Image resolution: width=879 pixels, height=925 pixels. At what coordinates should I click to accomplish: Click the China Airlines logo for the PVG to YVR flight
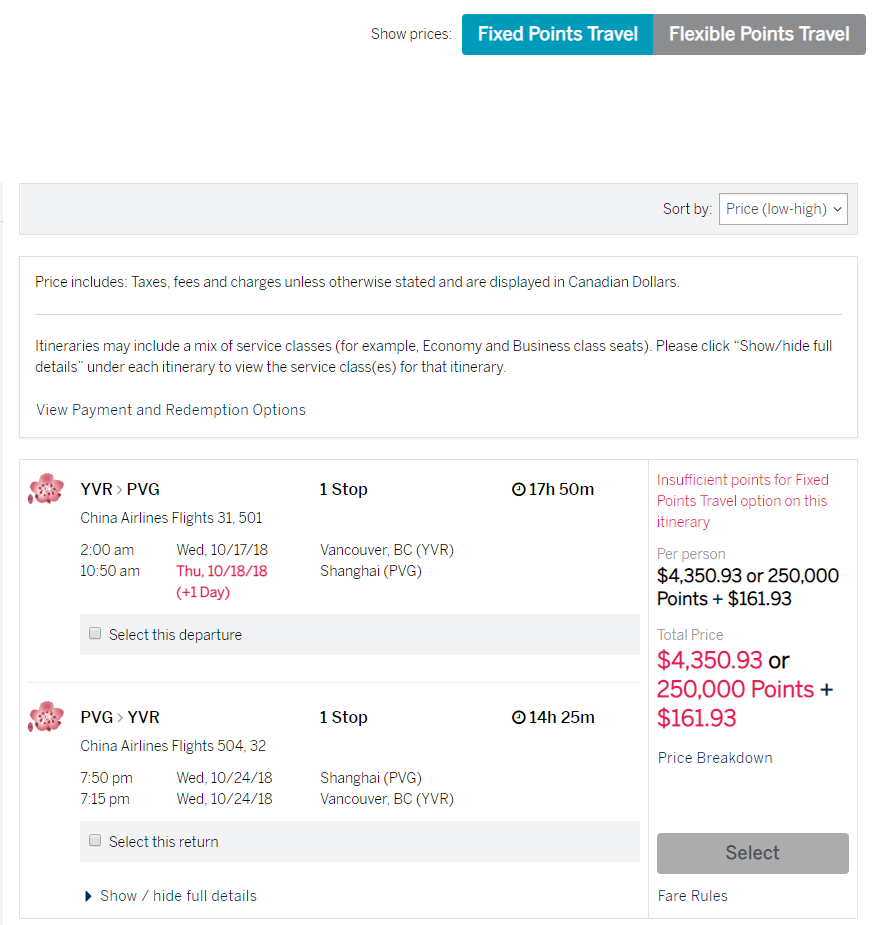pyautogui.click(x=46, y=717)
